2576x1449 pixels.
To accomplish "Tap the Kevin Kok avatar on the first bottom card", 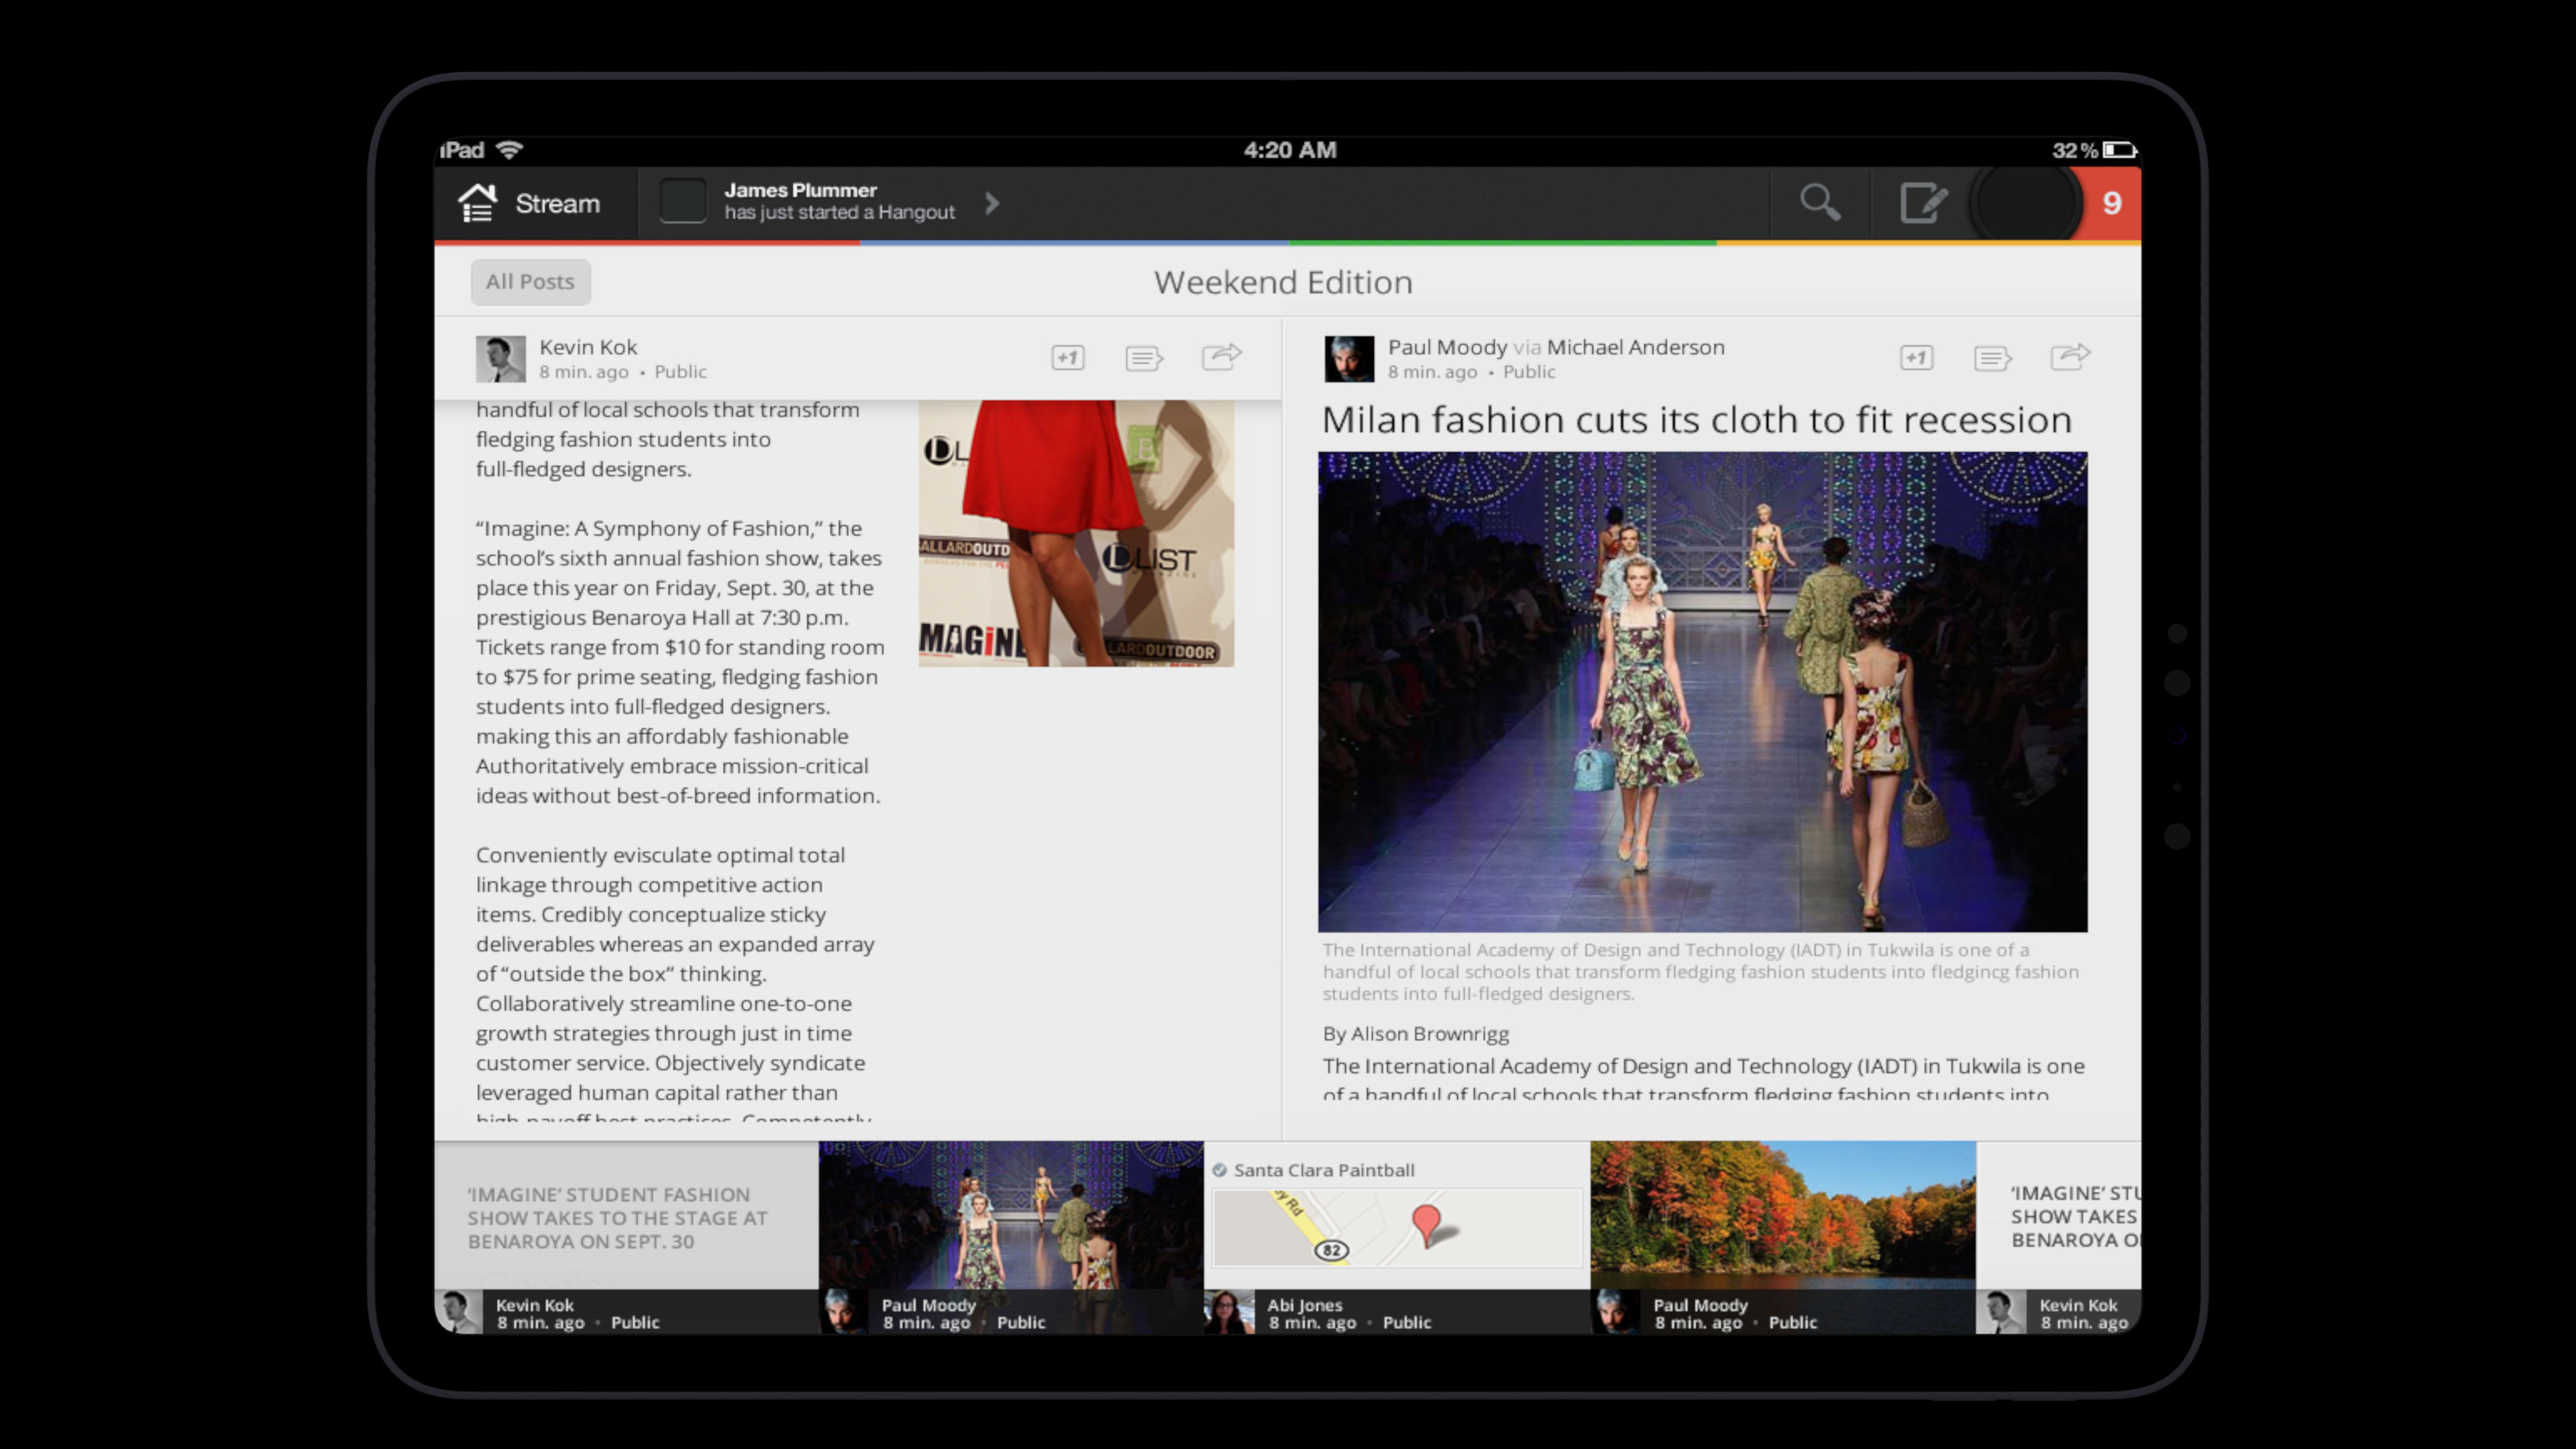I will coord(459,1312).
